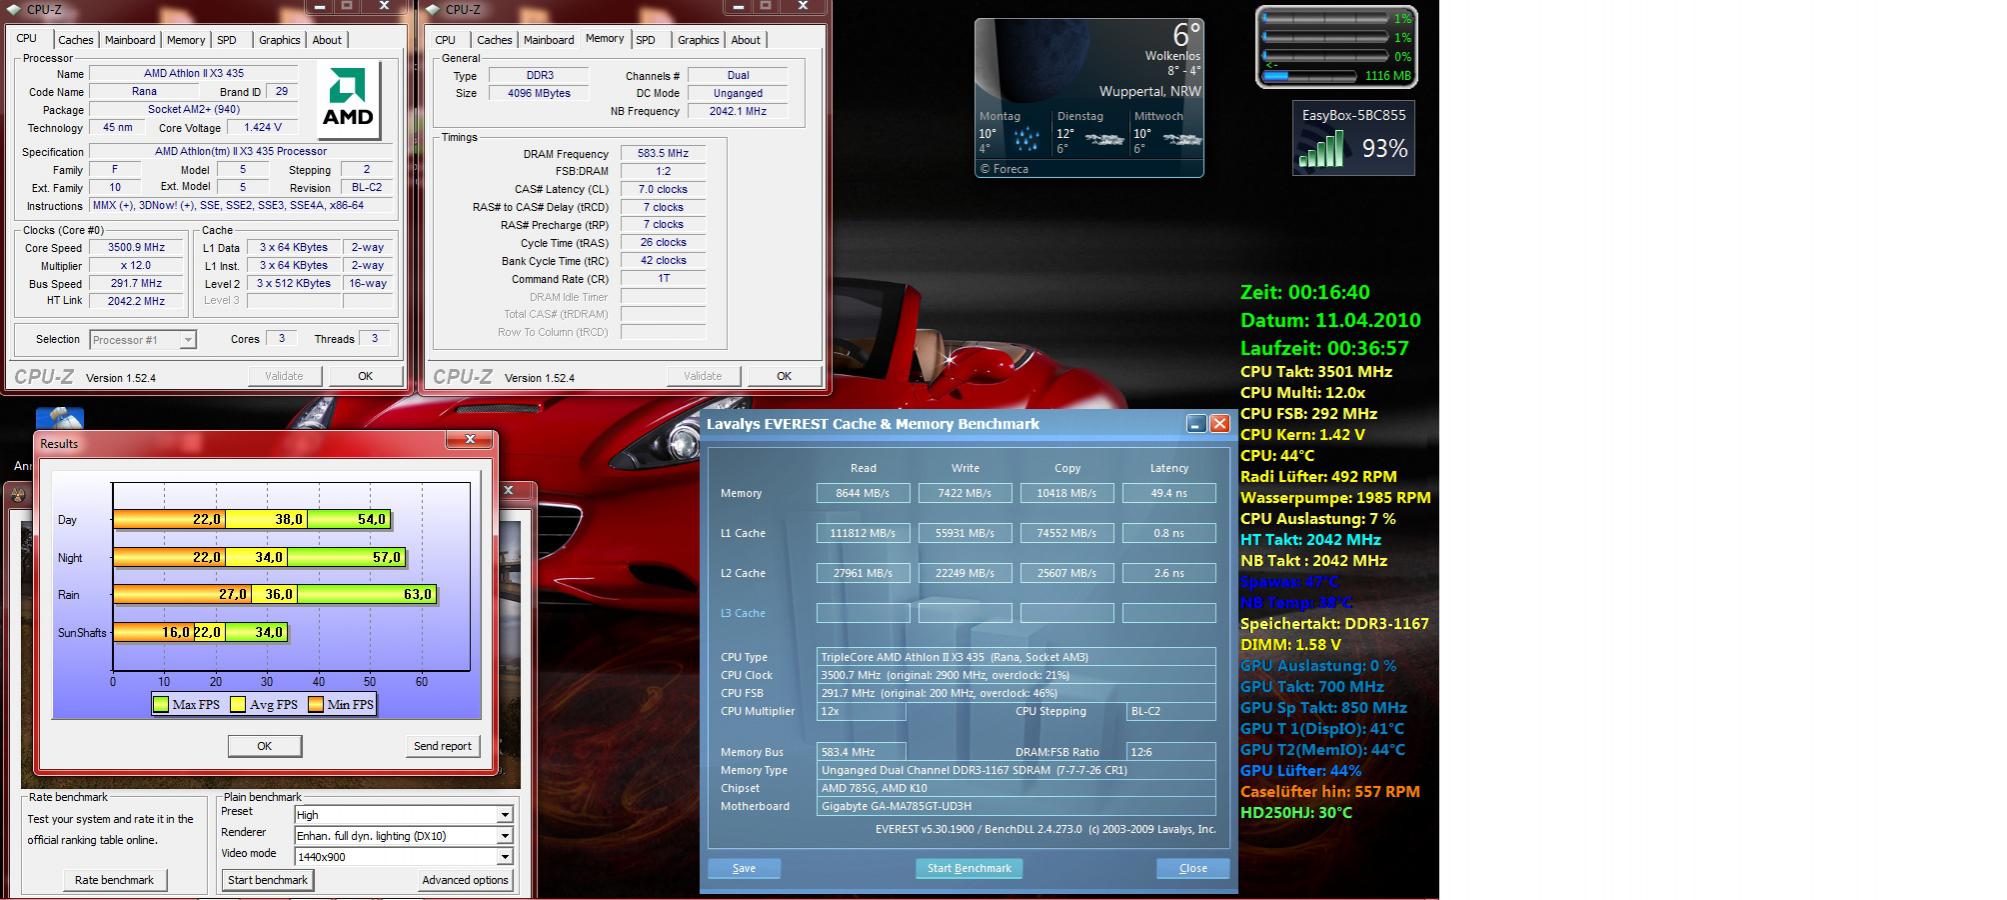Open Mainboard tab in the CPU-Z processor window
The width and height of the screenshot is (2007, 900).
131,40
